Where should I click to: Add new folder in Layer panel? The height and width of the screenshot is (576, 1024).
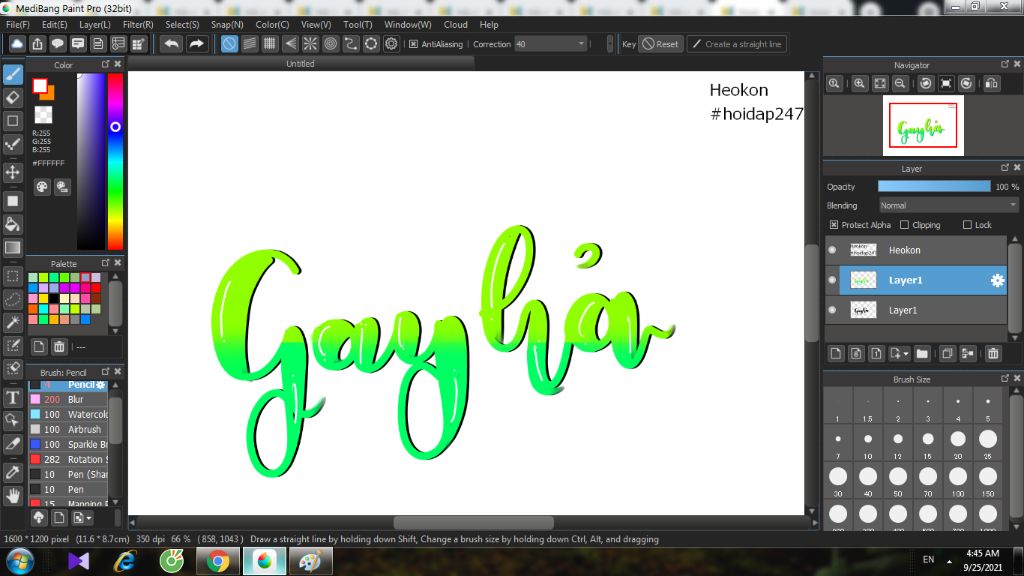click(922, 353)
